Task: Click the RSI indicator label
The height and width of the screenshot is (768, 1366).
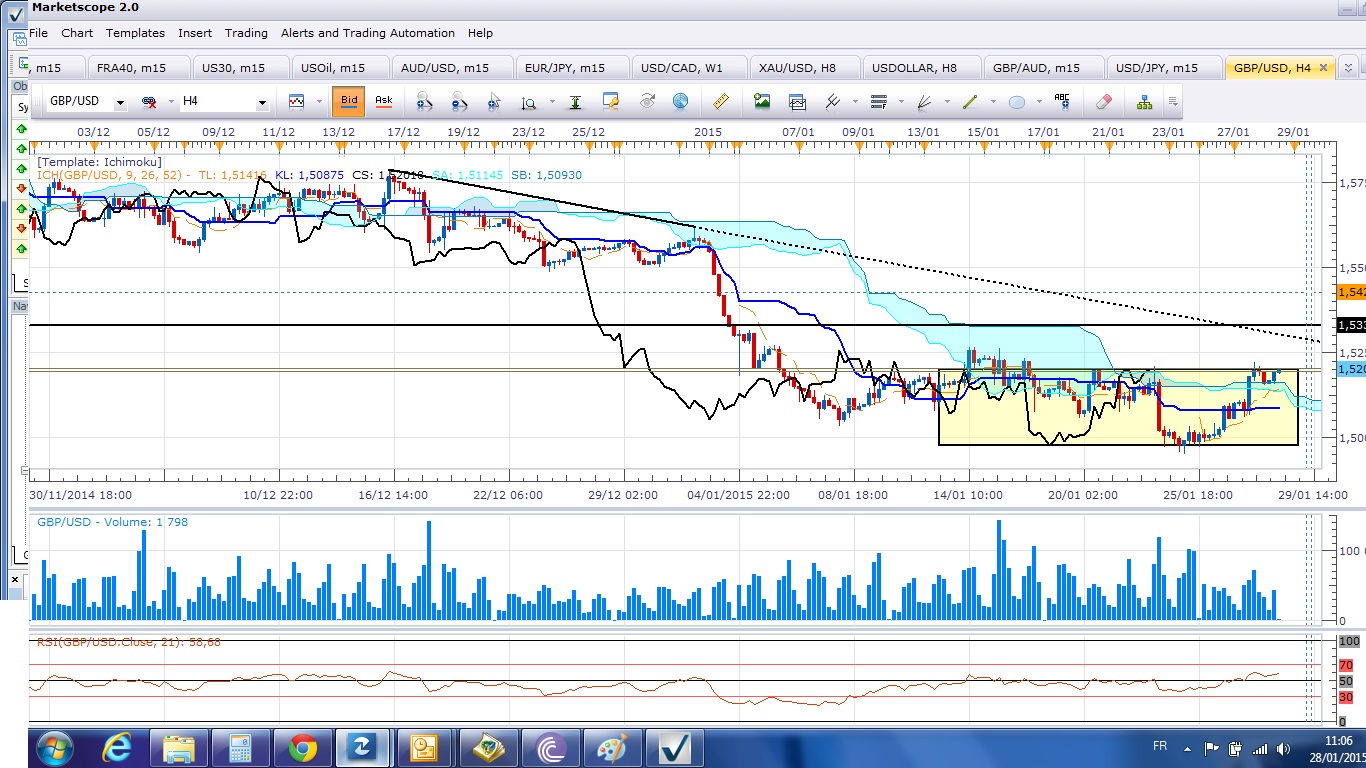Action: (129, 642)
